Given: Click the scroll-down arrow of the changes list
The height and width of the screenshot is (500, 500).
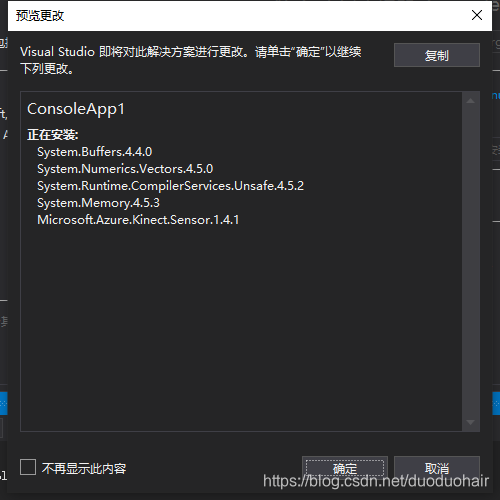Looking at the screenshot, I should (470, 422).
